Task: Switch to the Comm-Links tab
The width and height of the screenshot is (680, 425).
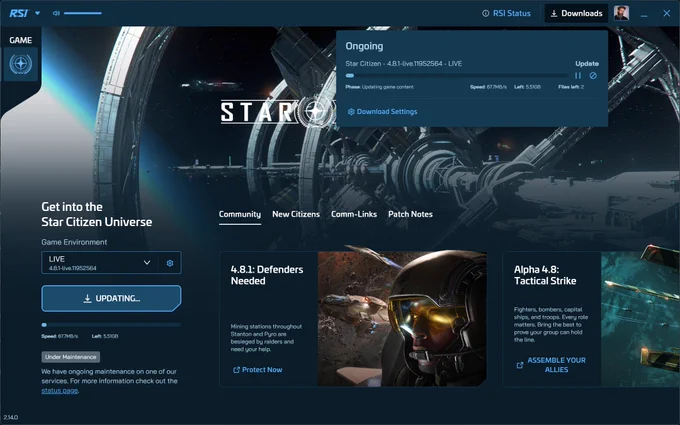Action: (x=354, y=214)
